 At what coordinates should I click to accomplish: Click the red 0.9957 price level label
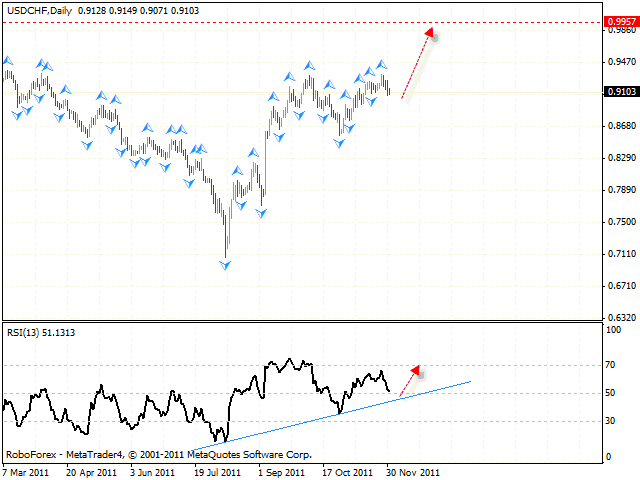[619, 20]
